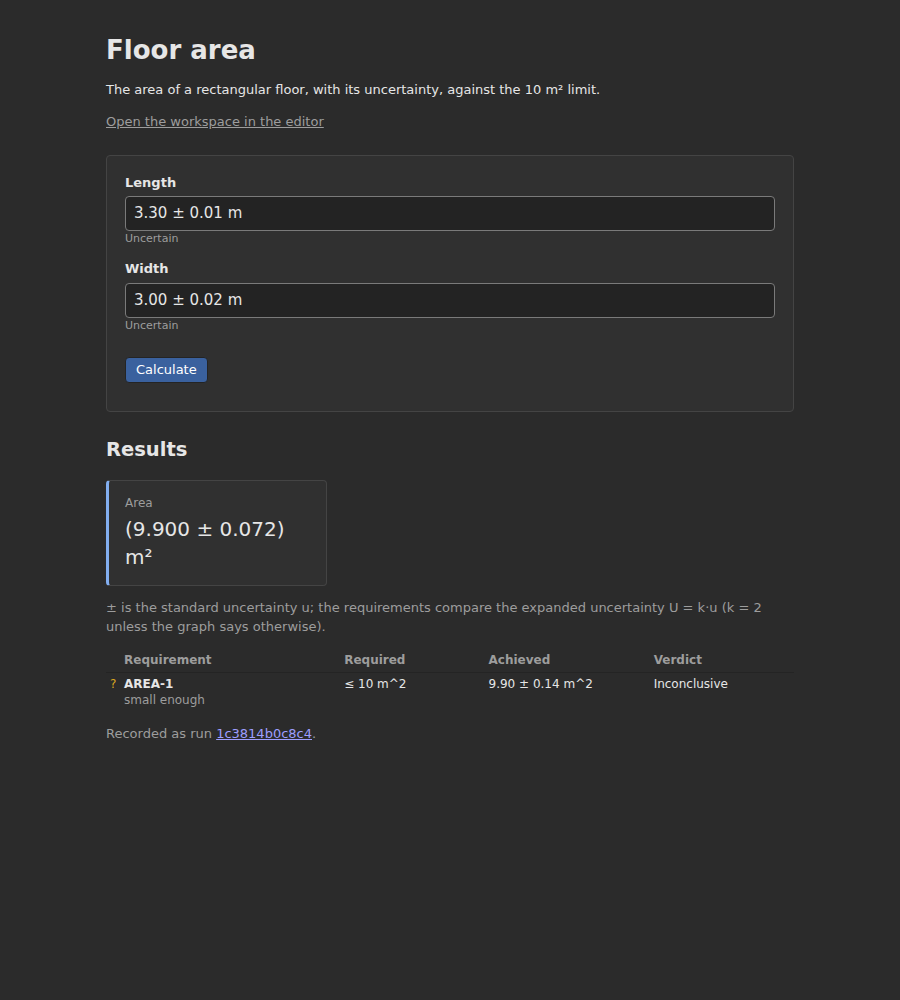The width and height of the screenshot is (900, 1000).
Task: Click the 'Uncertain' hint under Length
Action: click(x=152, y=239)
